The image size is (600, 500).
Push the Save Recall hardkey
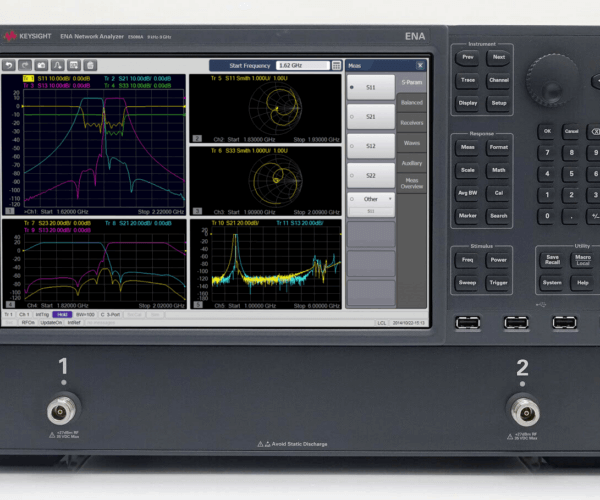552,260
